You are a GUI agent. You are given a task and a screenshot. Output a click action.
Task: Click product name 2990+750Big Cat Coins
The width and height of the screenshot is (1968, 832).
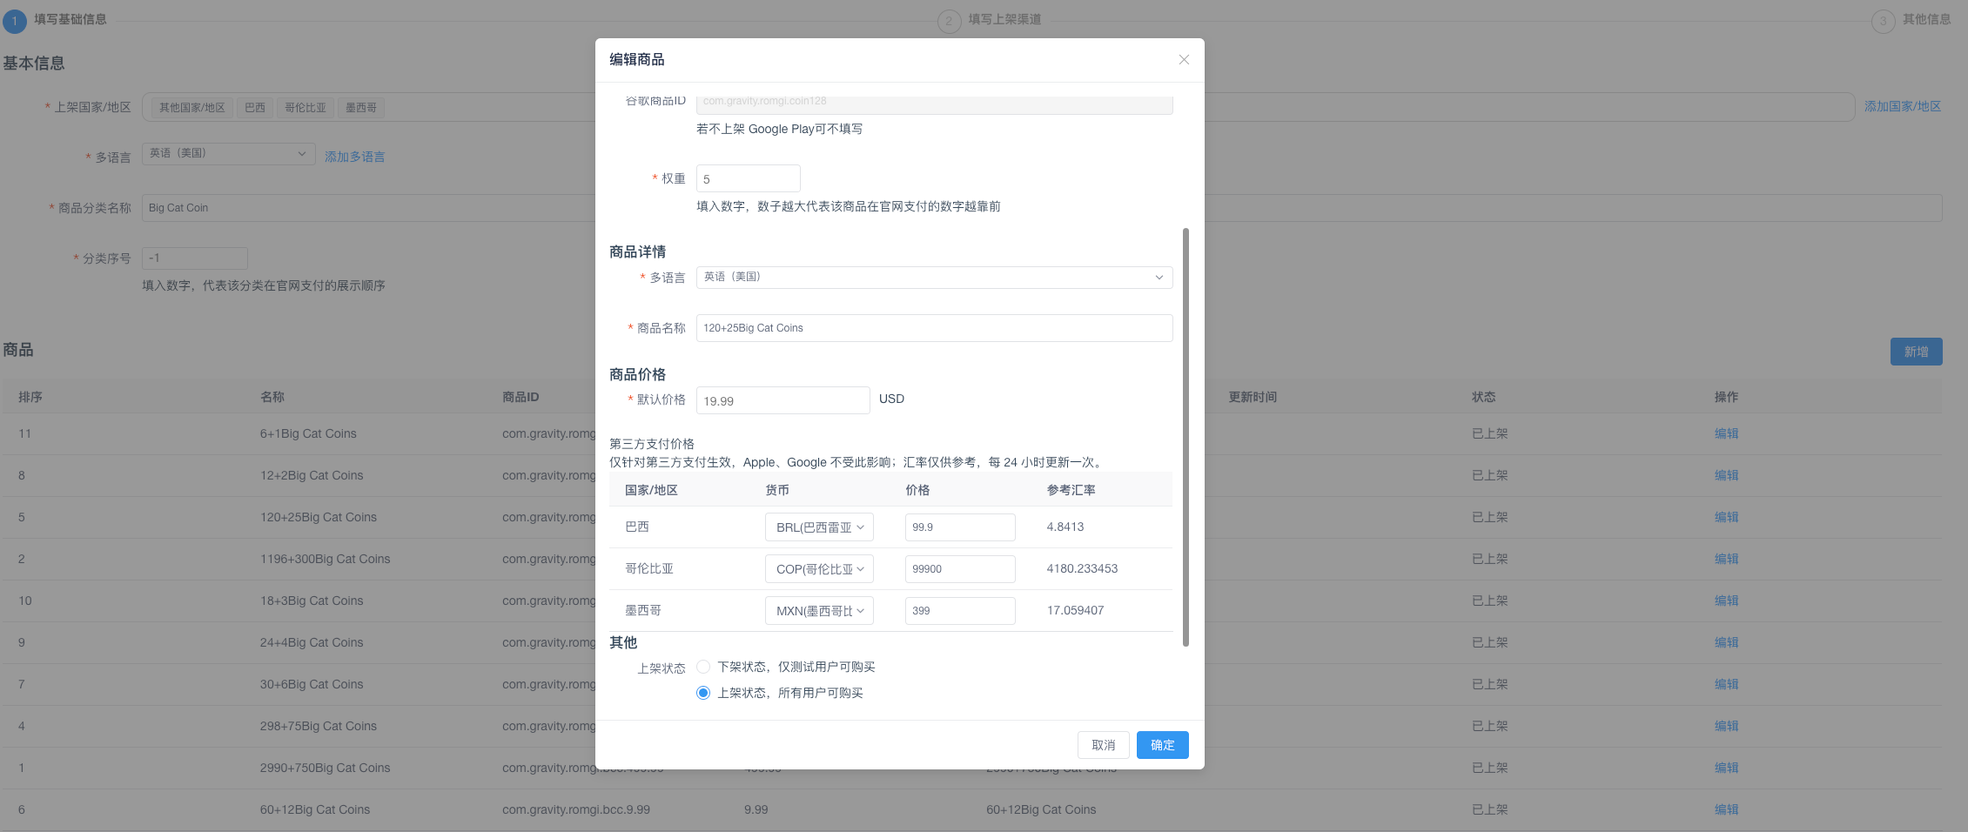(325, 768)
